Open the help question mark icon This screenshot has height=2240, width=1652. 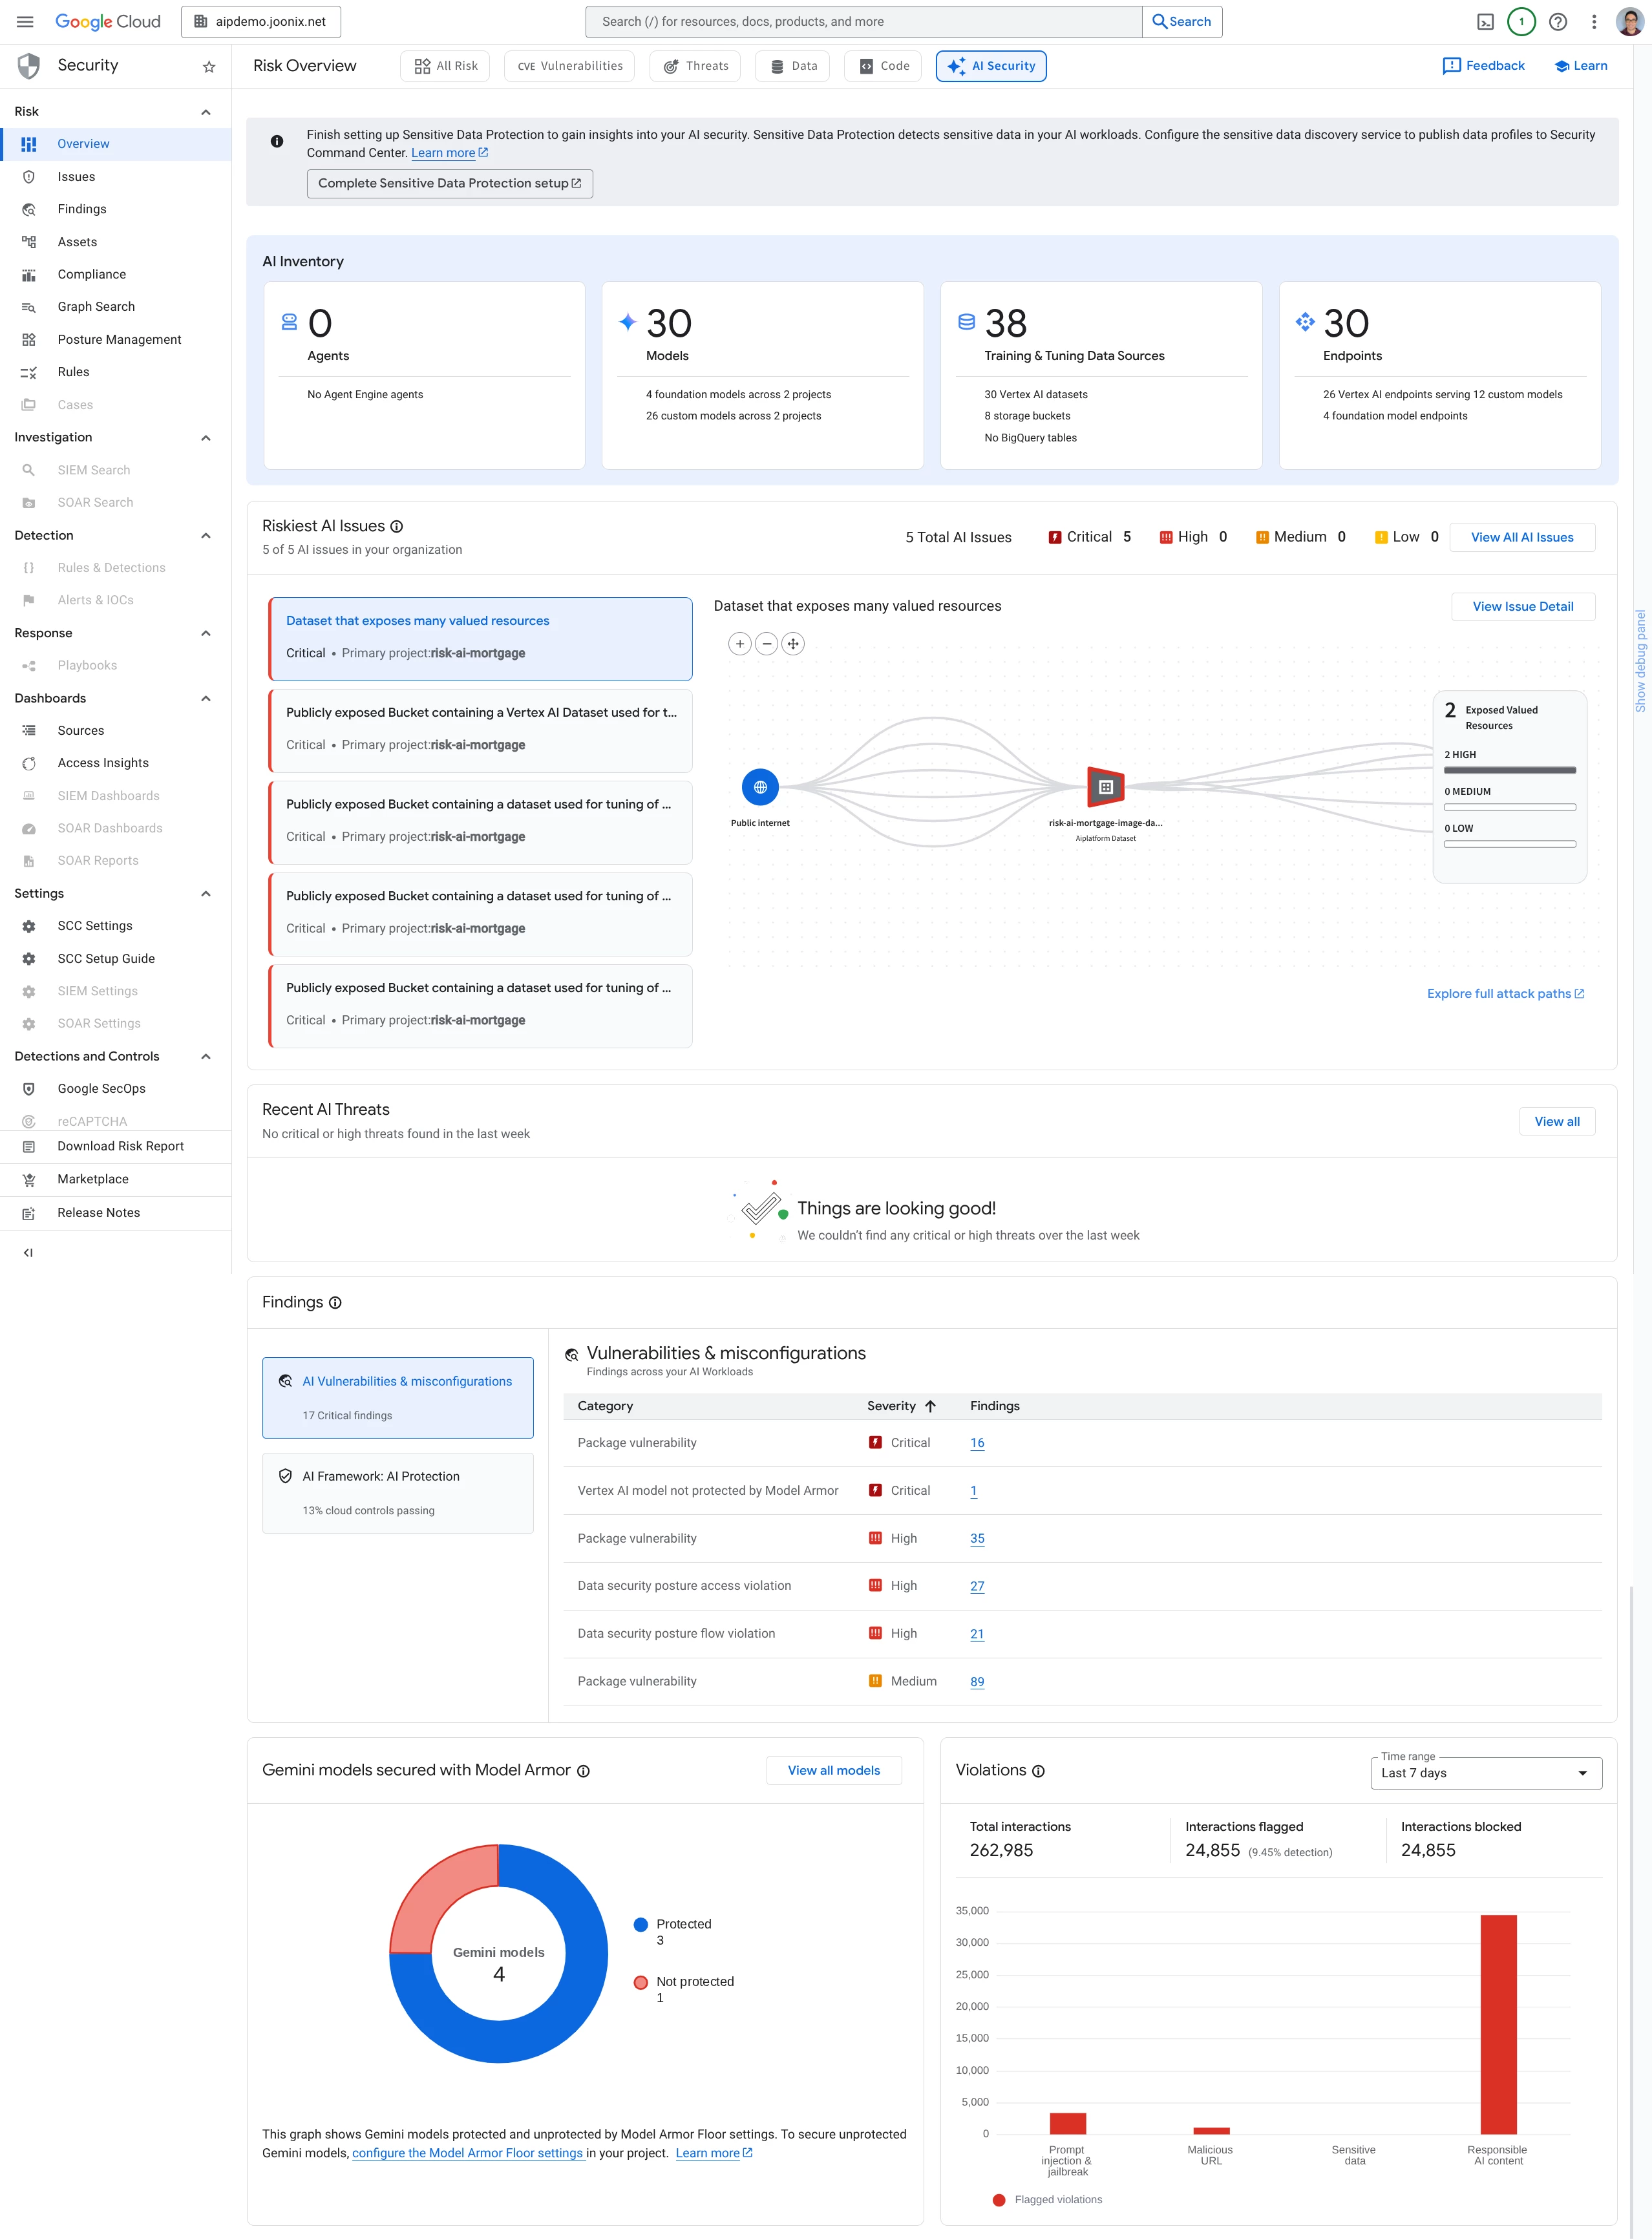click(1557, 22)
